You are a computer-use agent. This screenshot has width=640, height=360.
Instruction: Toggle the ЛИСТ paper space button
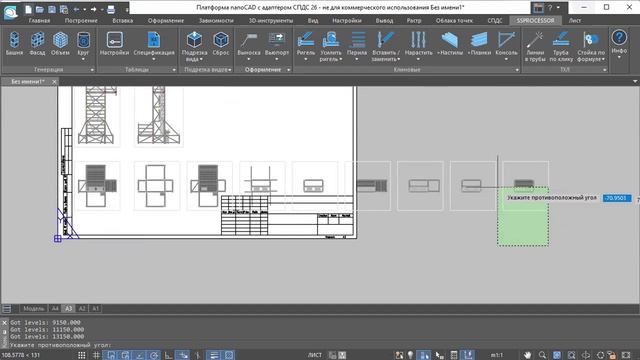315,355
